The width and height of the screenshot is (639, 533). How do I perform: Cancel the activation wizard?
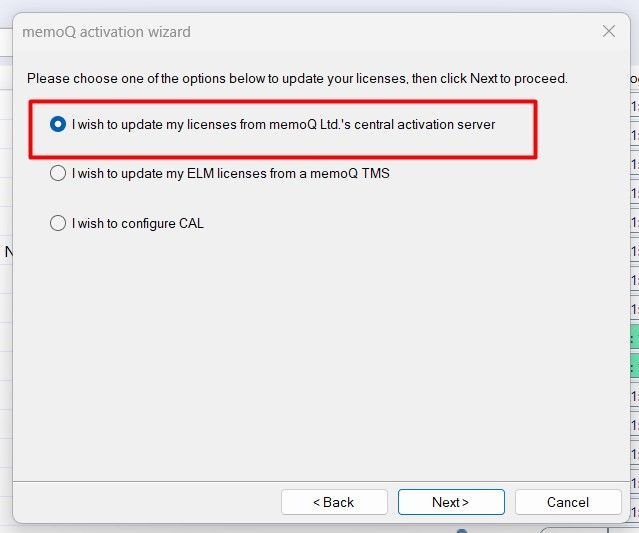point(568,502)
